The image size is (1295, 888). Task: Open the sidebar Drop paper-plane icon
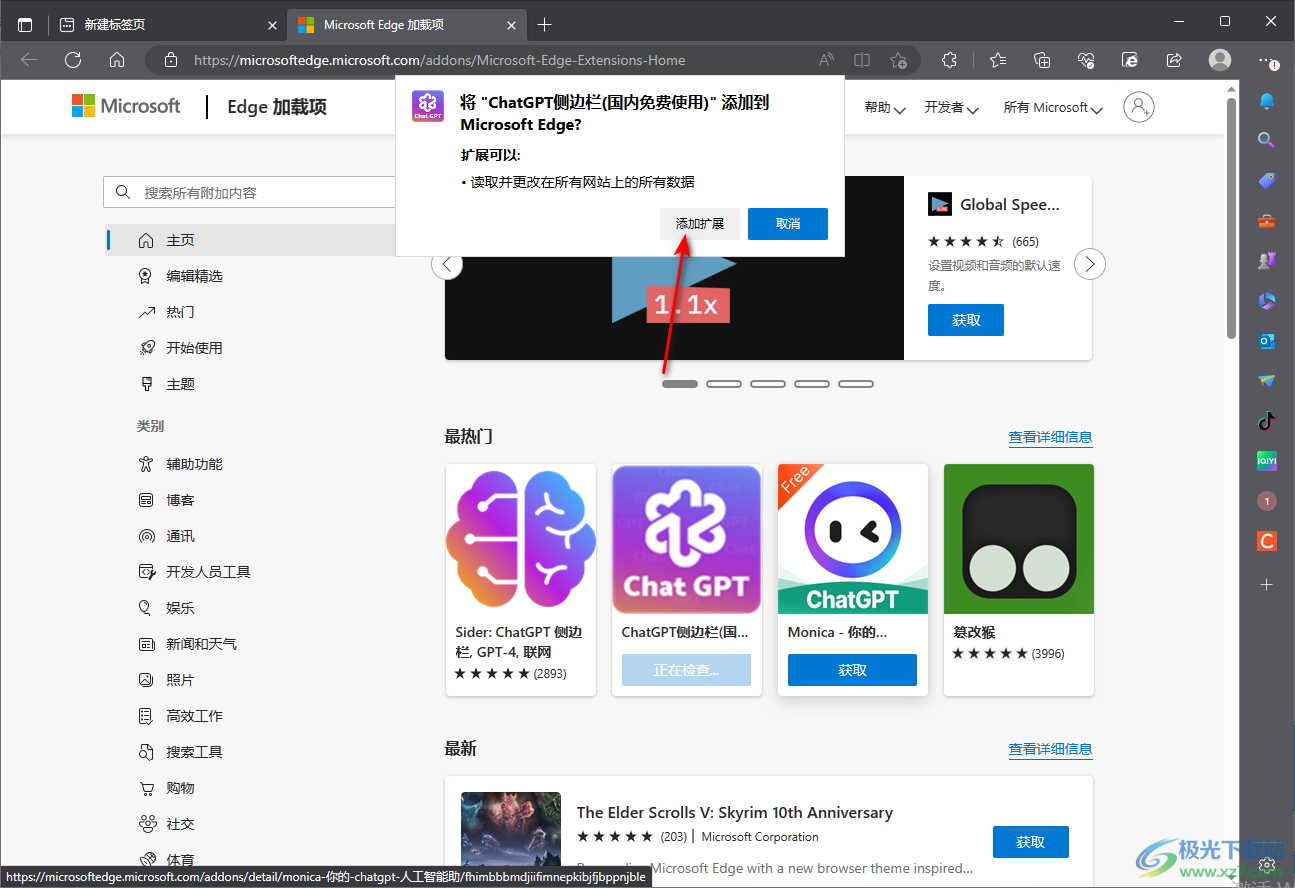coord(1267,381)
